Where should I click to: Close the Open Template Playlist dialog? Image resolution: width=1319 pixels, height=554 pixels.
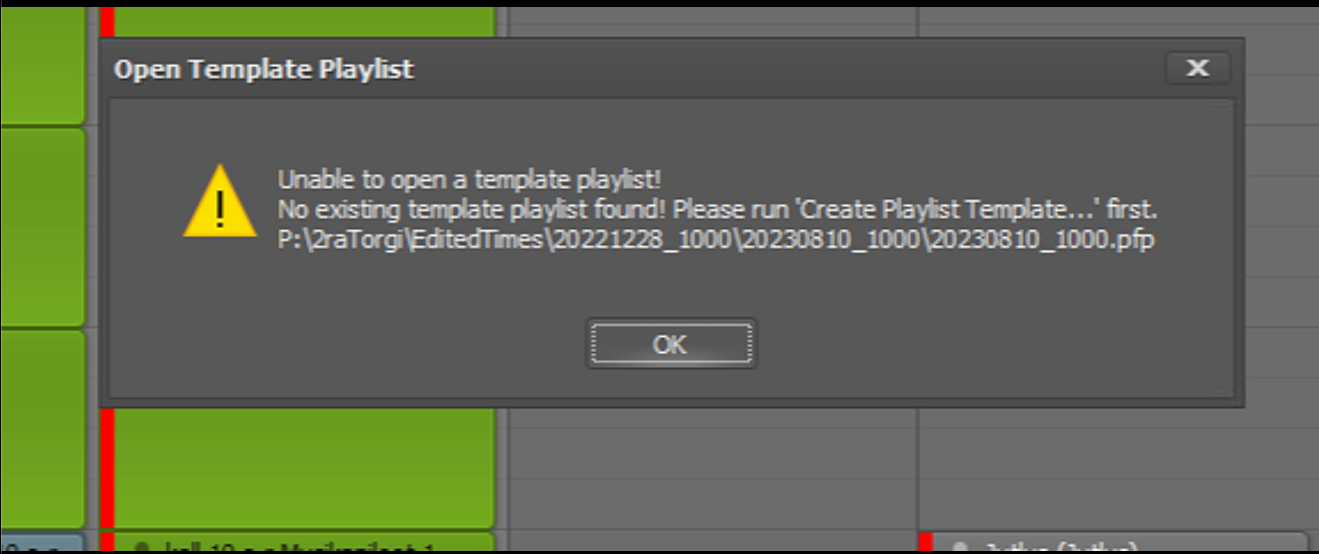pos(1197,68)
